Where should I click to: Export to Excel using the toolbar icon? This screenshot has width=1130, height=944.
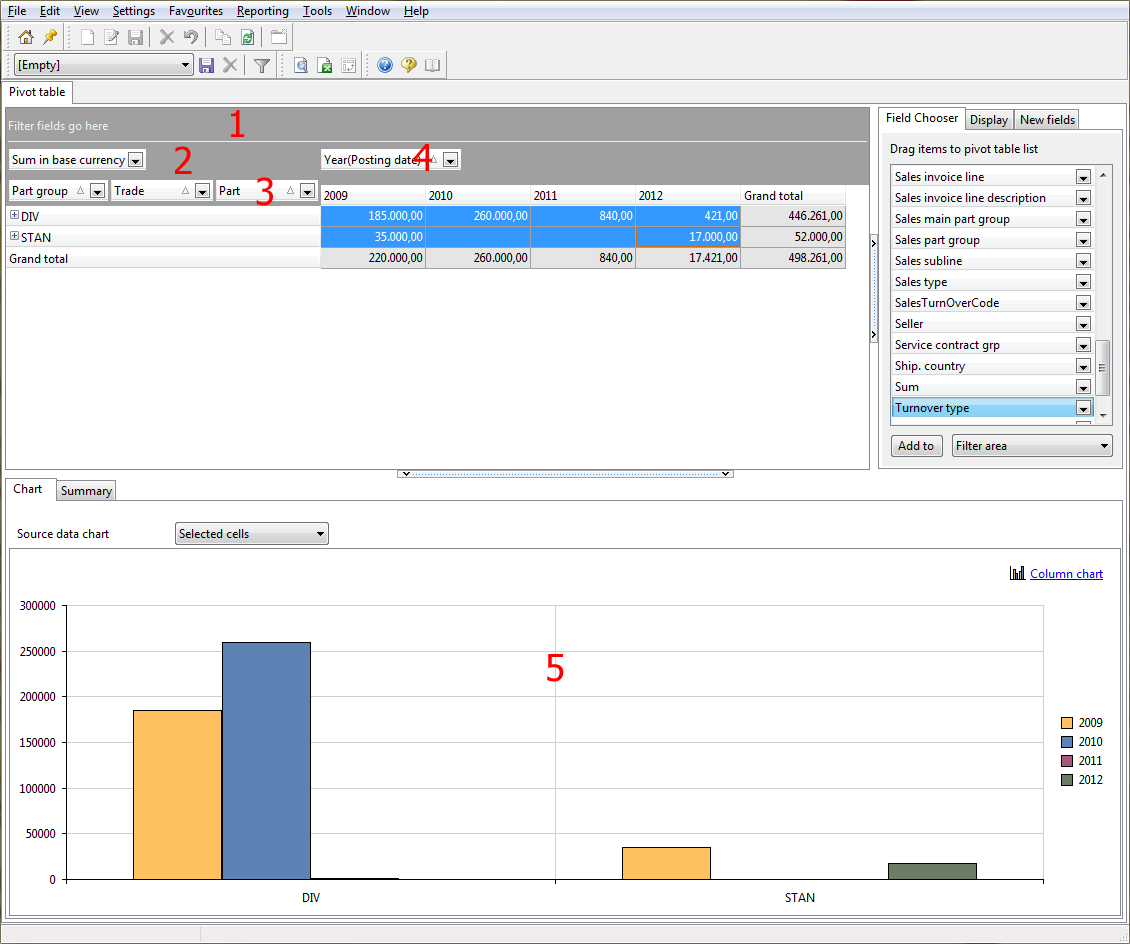click(324, 65)
